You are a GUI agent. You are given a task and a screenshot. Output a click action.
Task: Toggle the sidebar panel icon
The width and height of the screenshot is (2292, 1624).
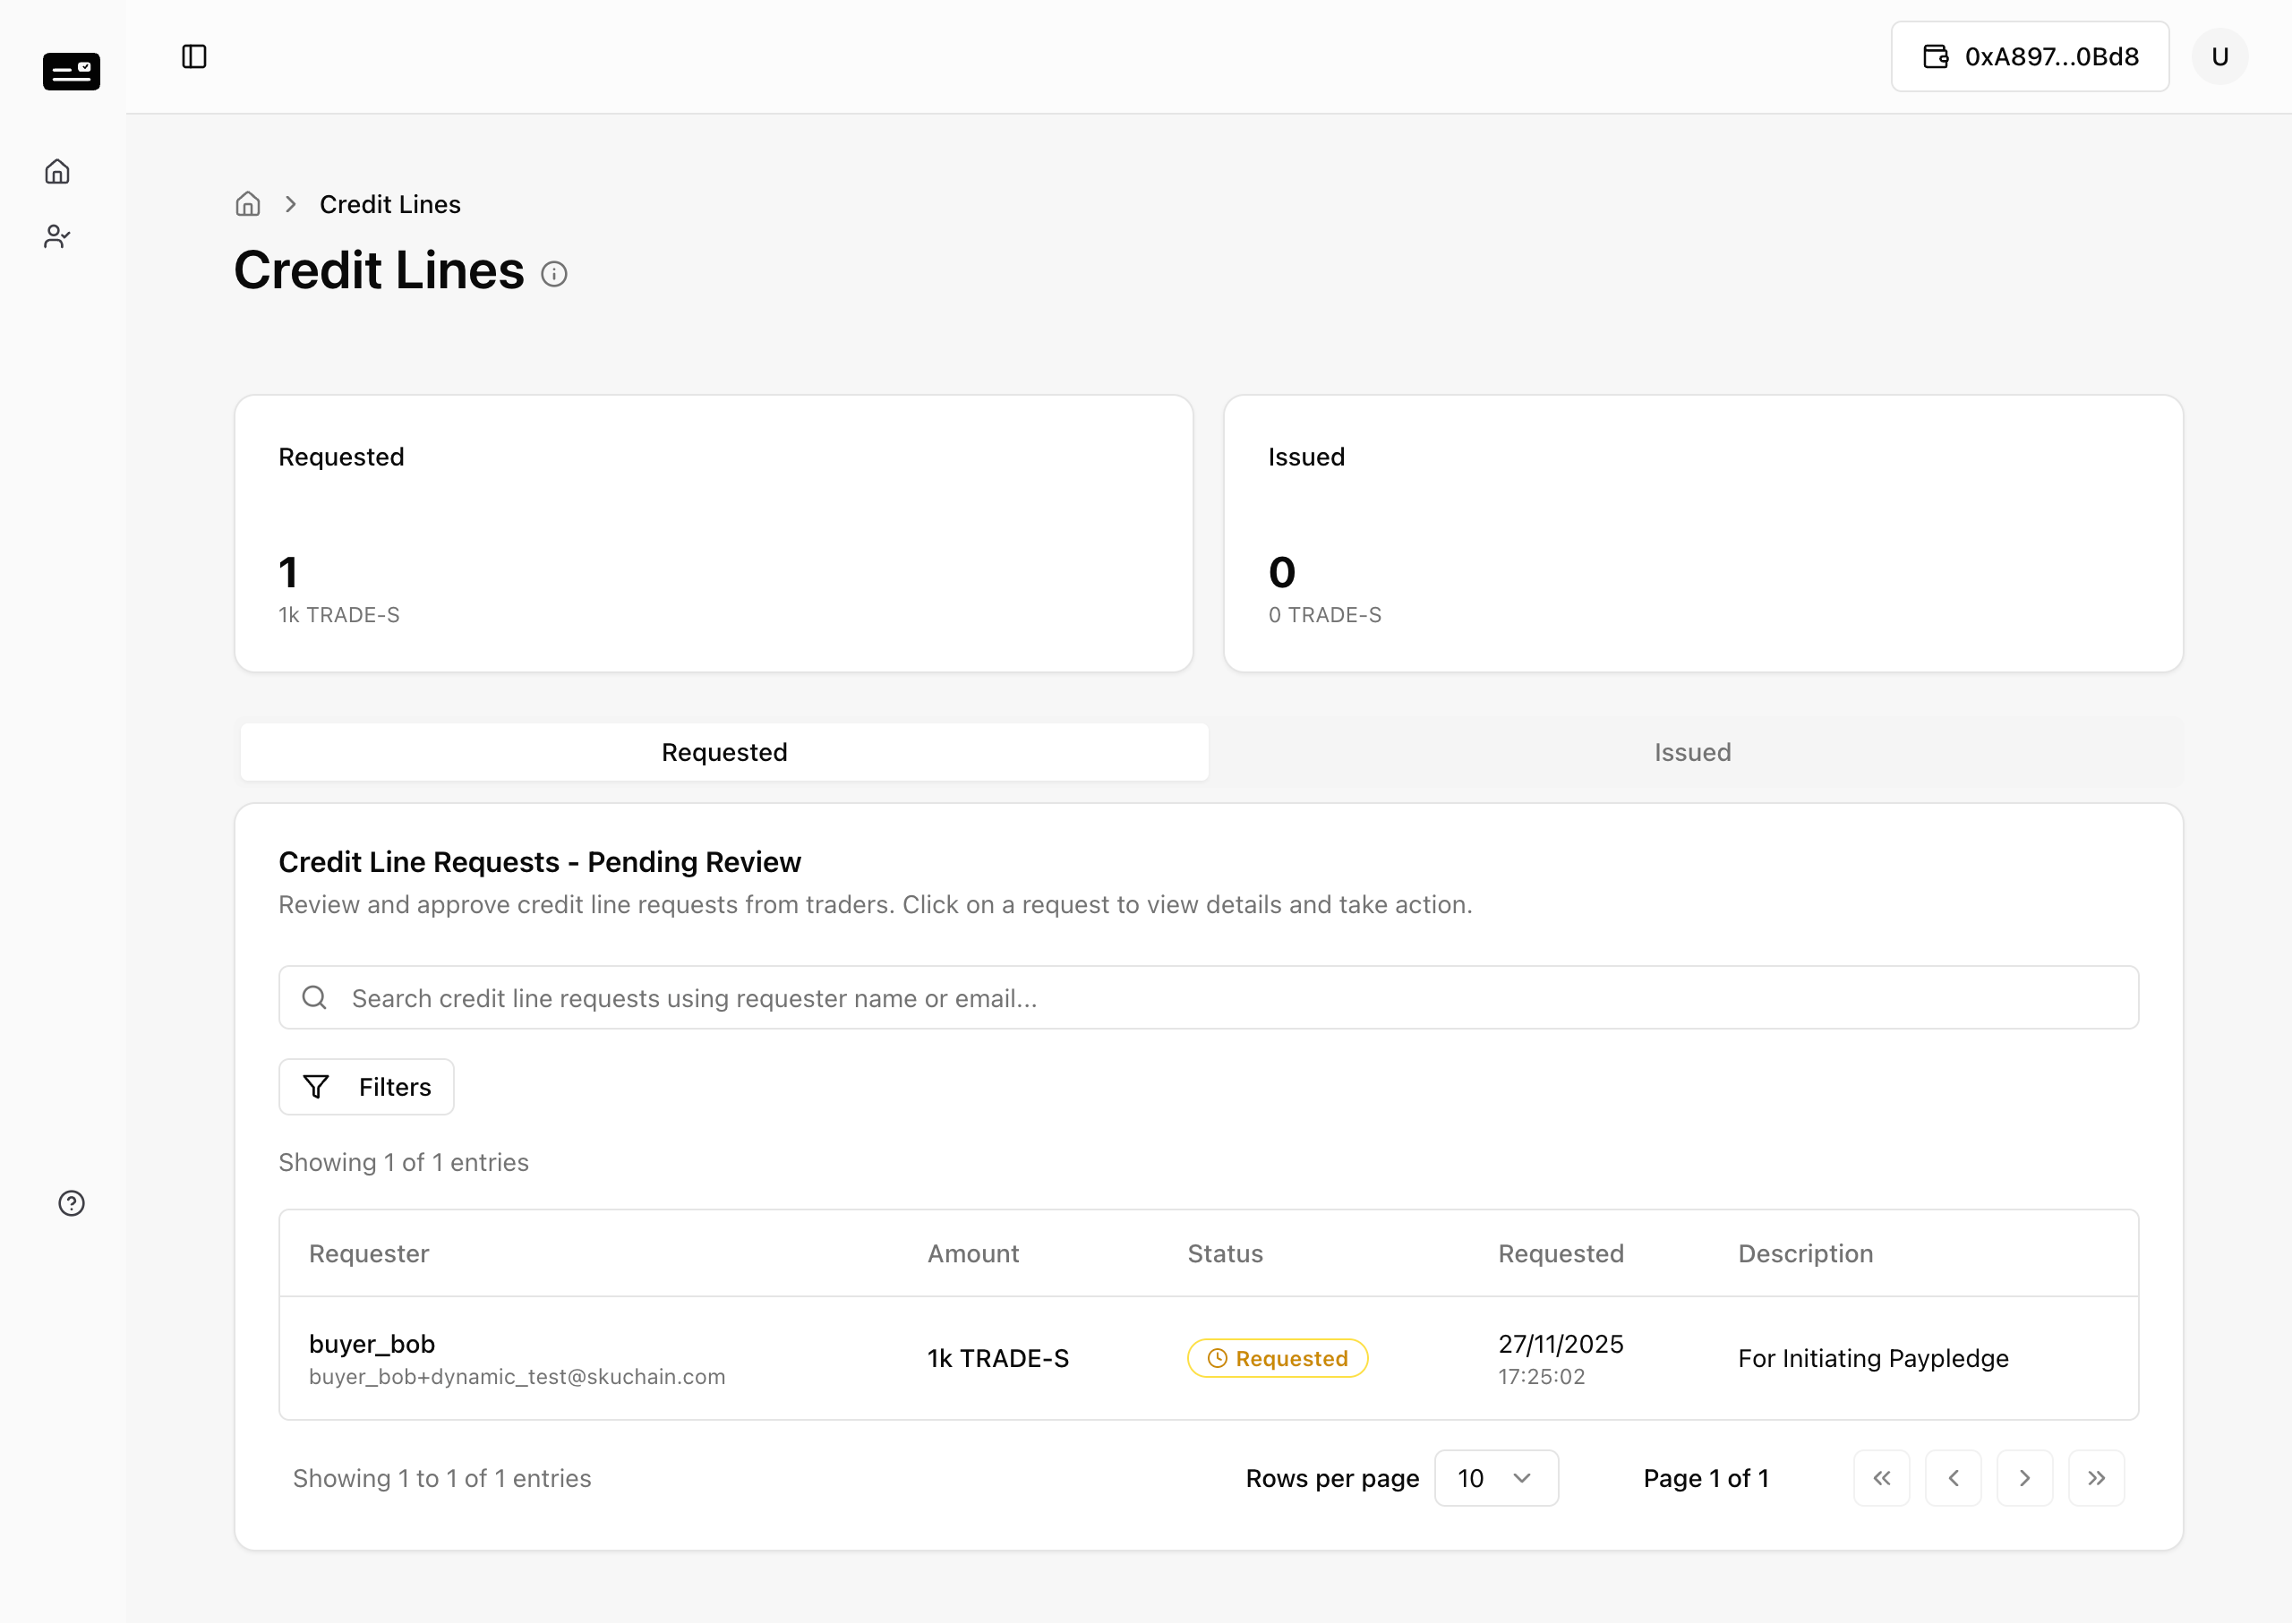[194, 56]
